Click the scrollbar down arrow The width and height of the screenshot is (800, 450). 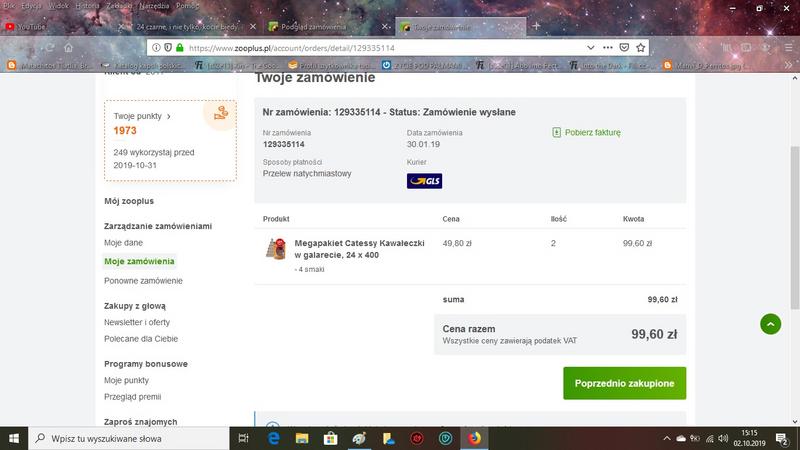click(x=795, y=422)
